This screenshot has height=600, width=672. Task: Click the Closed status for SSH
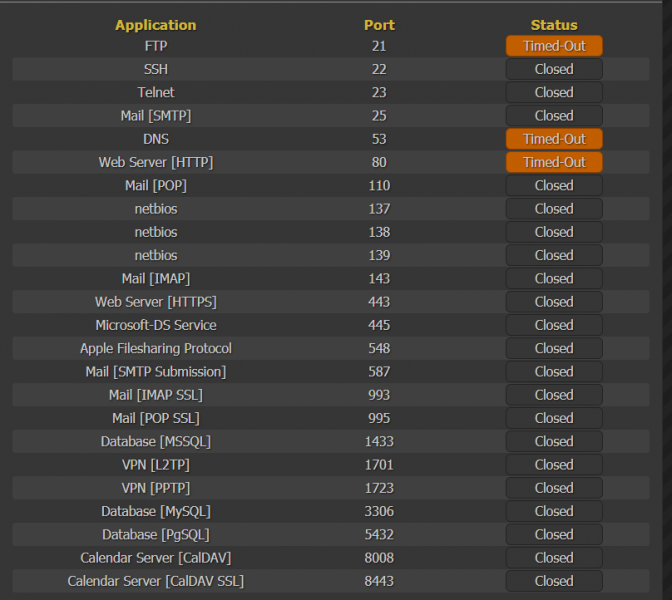click(554, 69)
